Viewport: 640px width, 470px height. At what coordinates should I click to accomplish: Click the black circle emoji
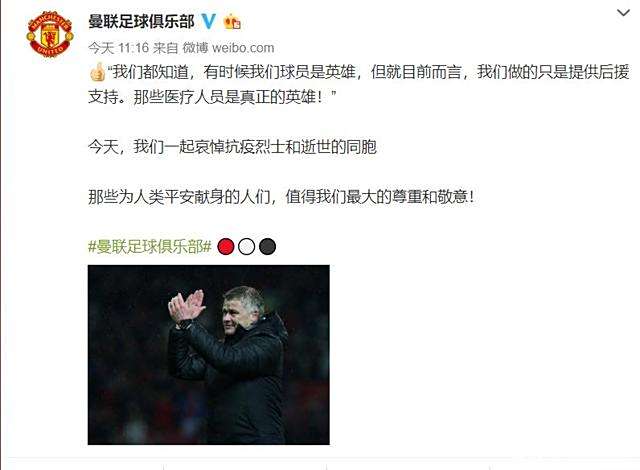point(267,246)
